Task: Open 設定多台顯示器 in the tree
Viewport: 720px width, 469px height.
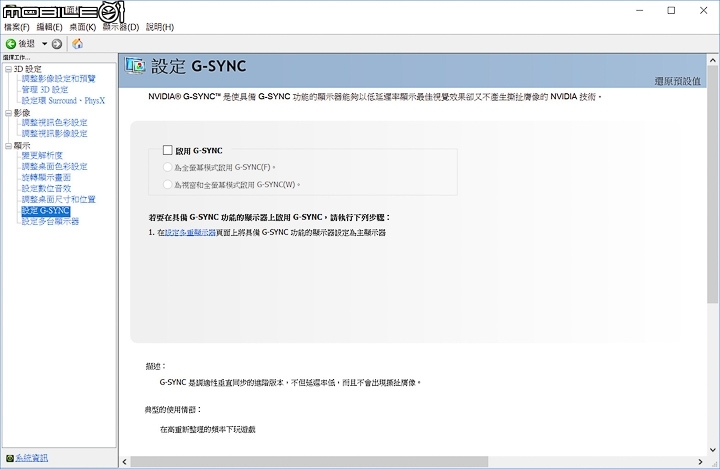Action: (x=51, y=221)
